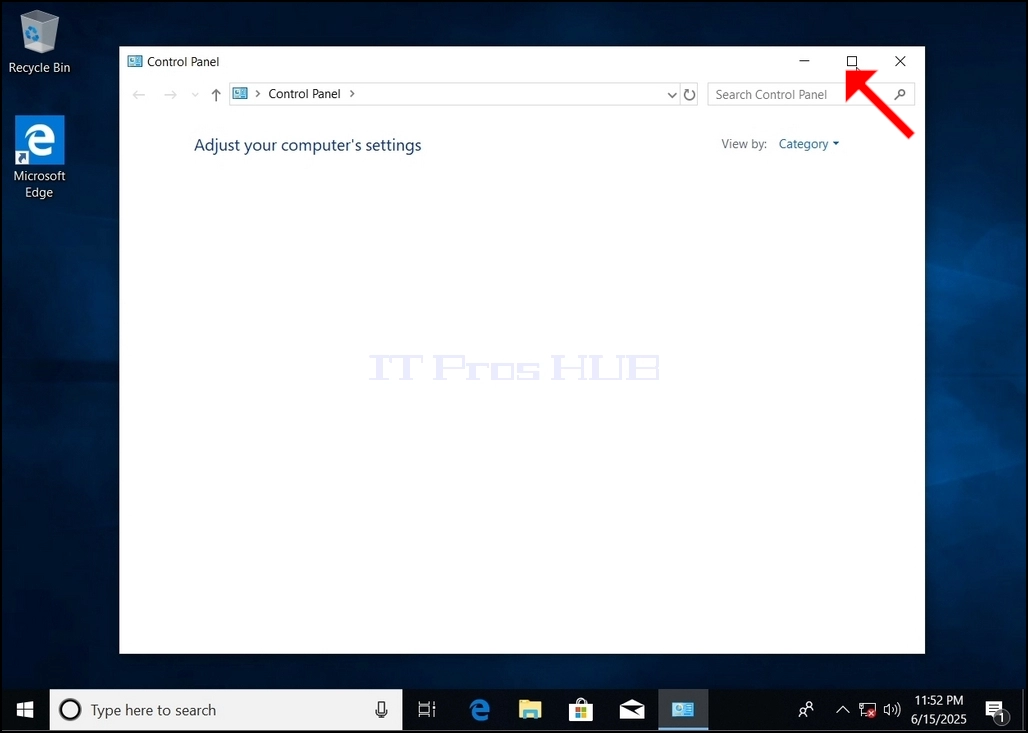Launch Edge from the taskbar
The height and width of the screenshot is (733, 1028).
pos(480,709)
